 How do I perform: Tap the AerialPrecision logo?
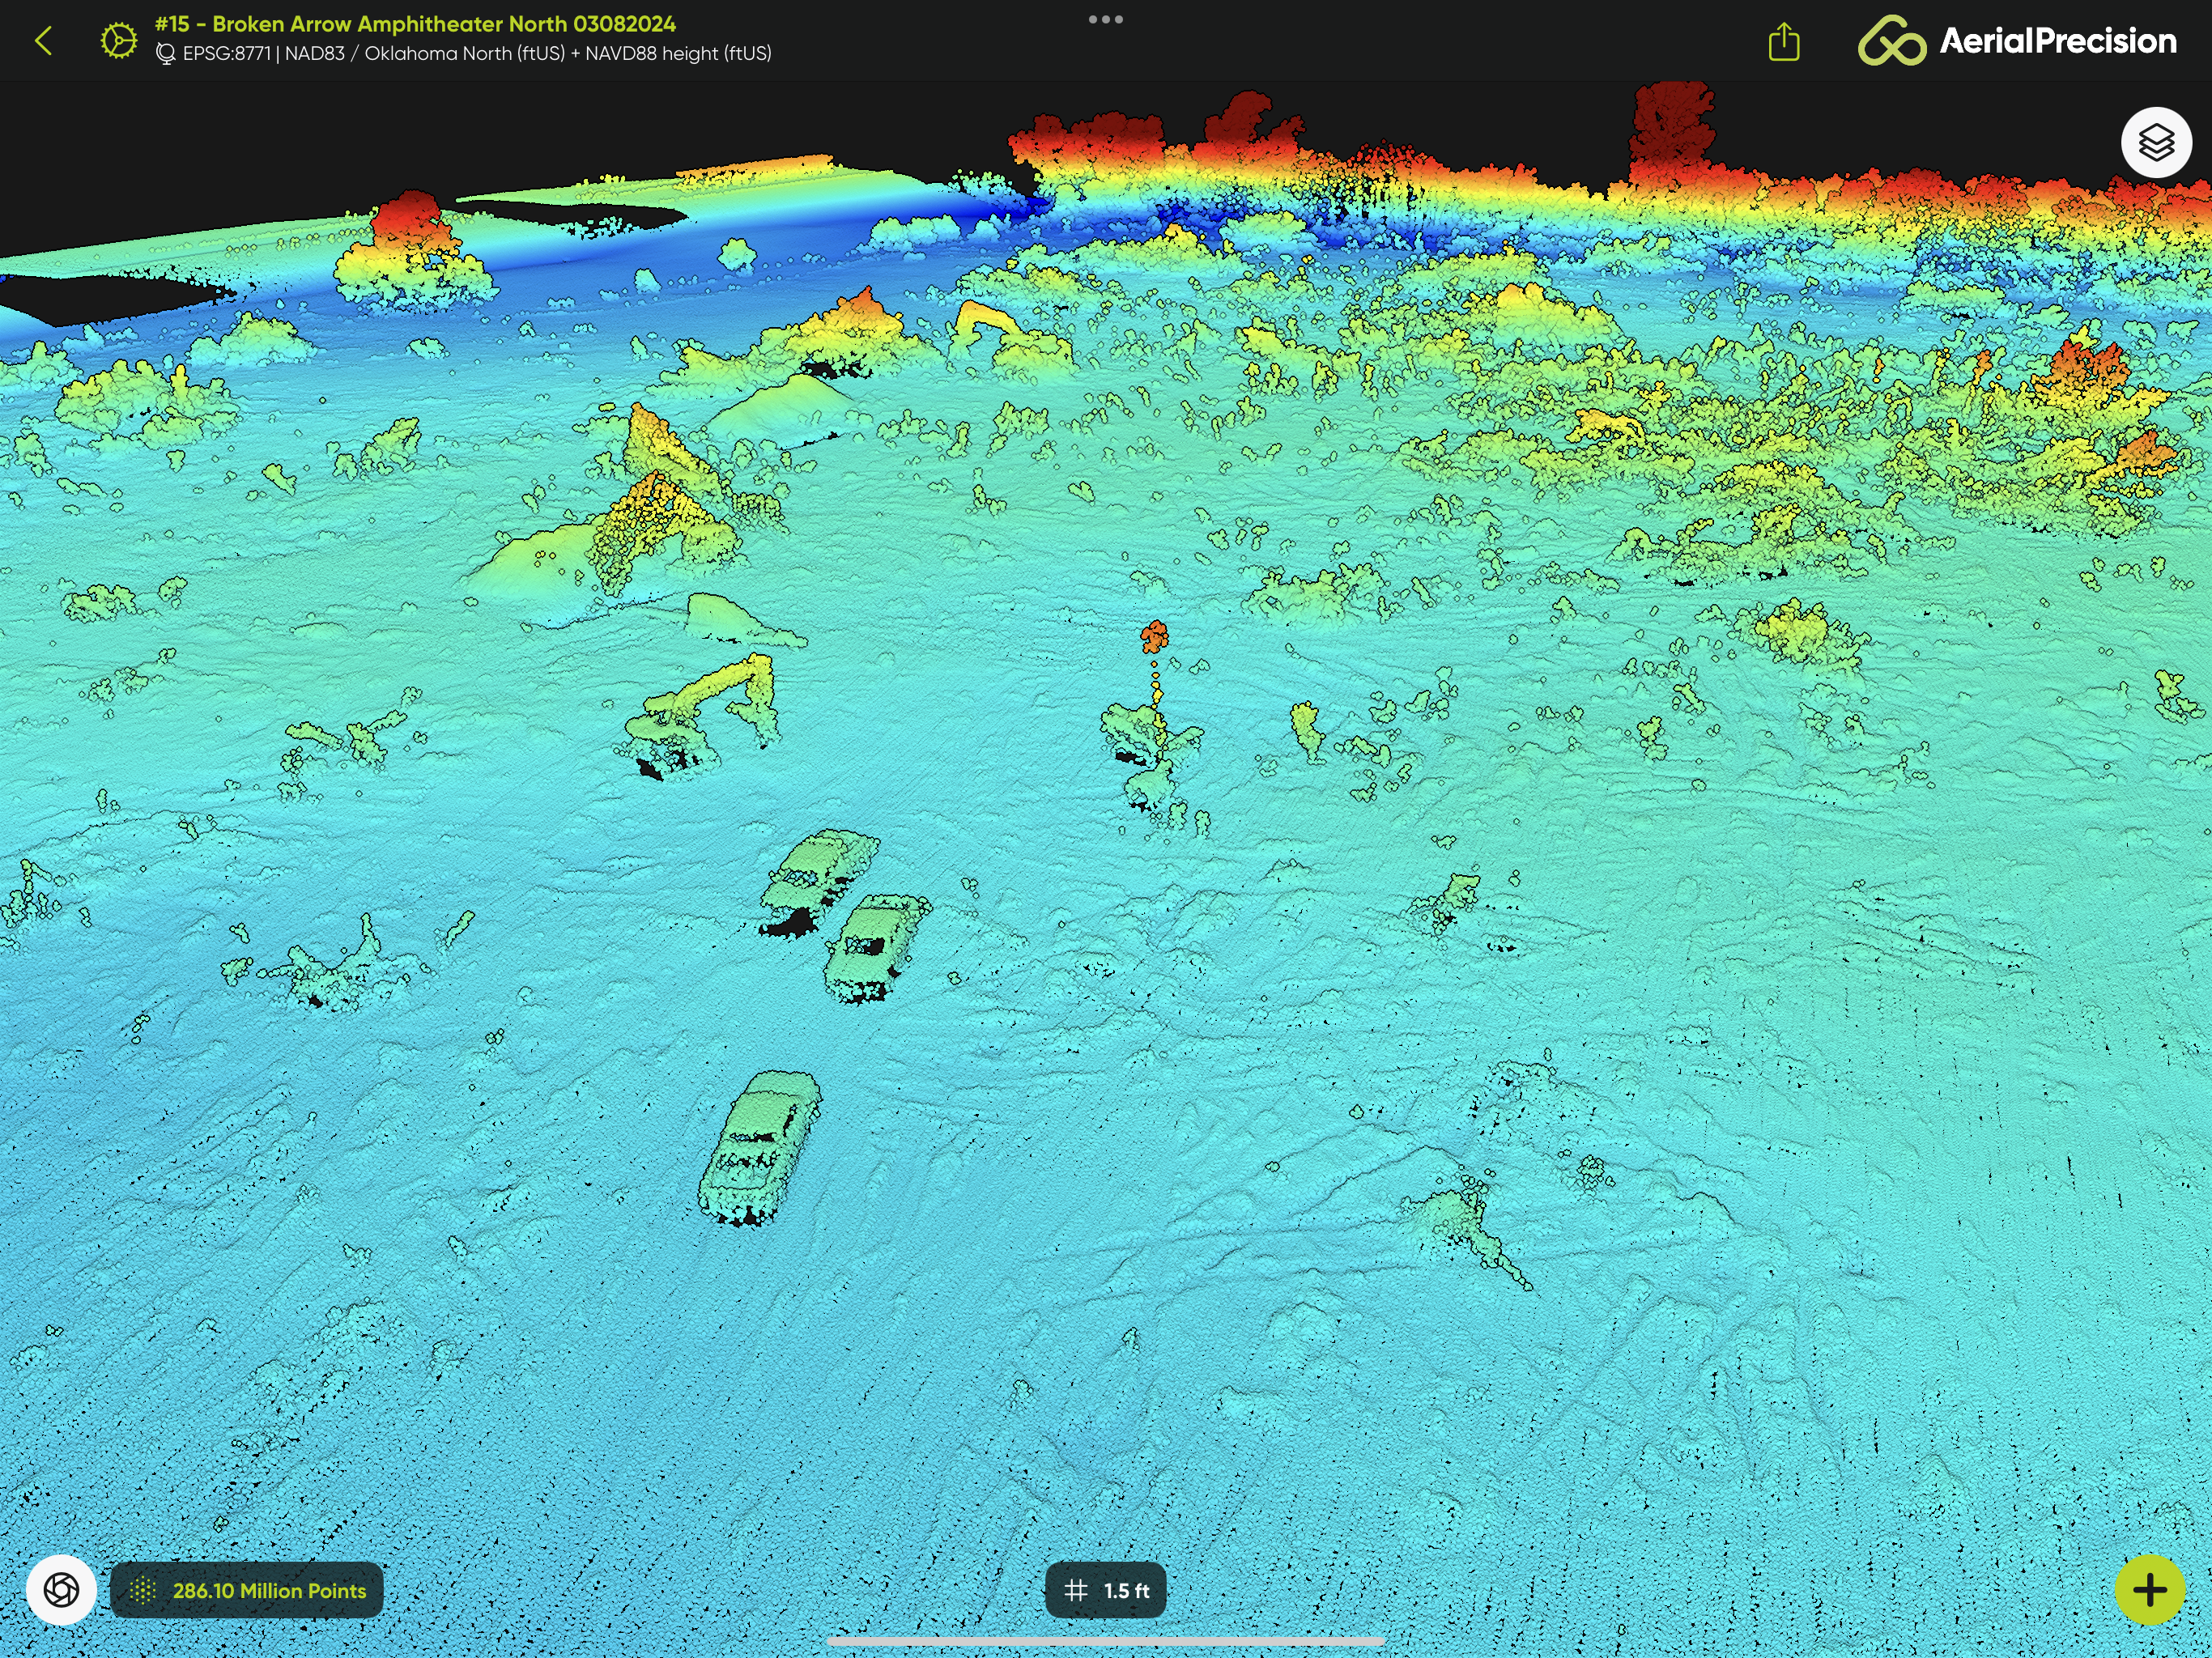(2016, 41)
